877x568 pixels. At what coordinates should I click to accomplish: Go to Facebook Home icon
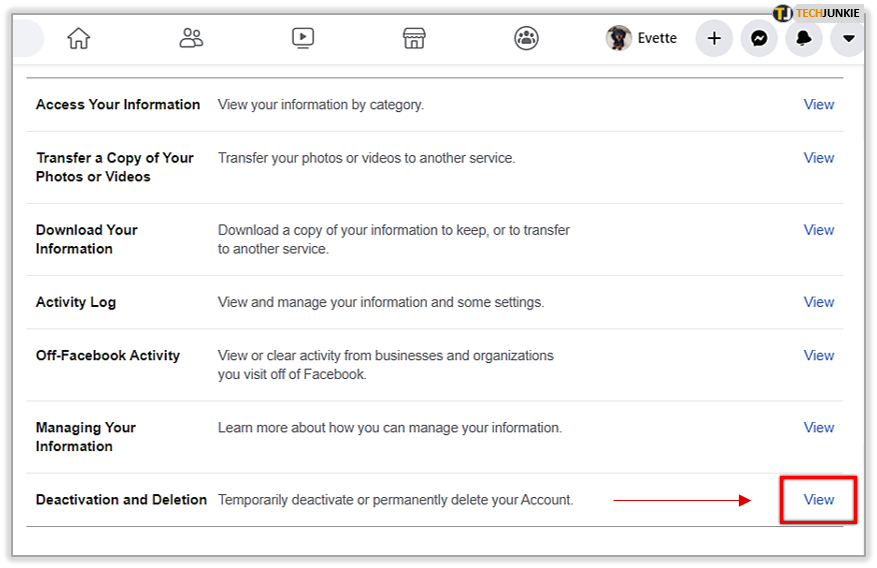click(x=78, y=39)
